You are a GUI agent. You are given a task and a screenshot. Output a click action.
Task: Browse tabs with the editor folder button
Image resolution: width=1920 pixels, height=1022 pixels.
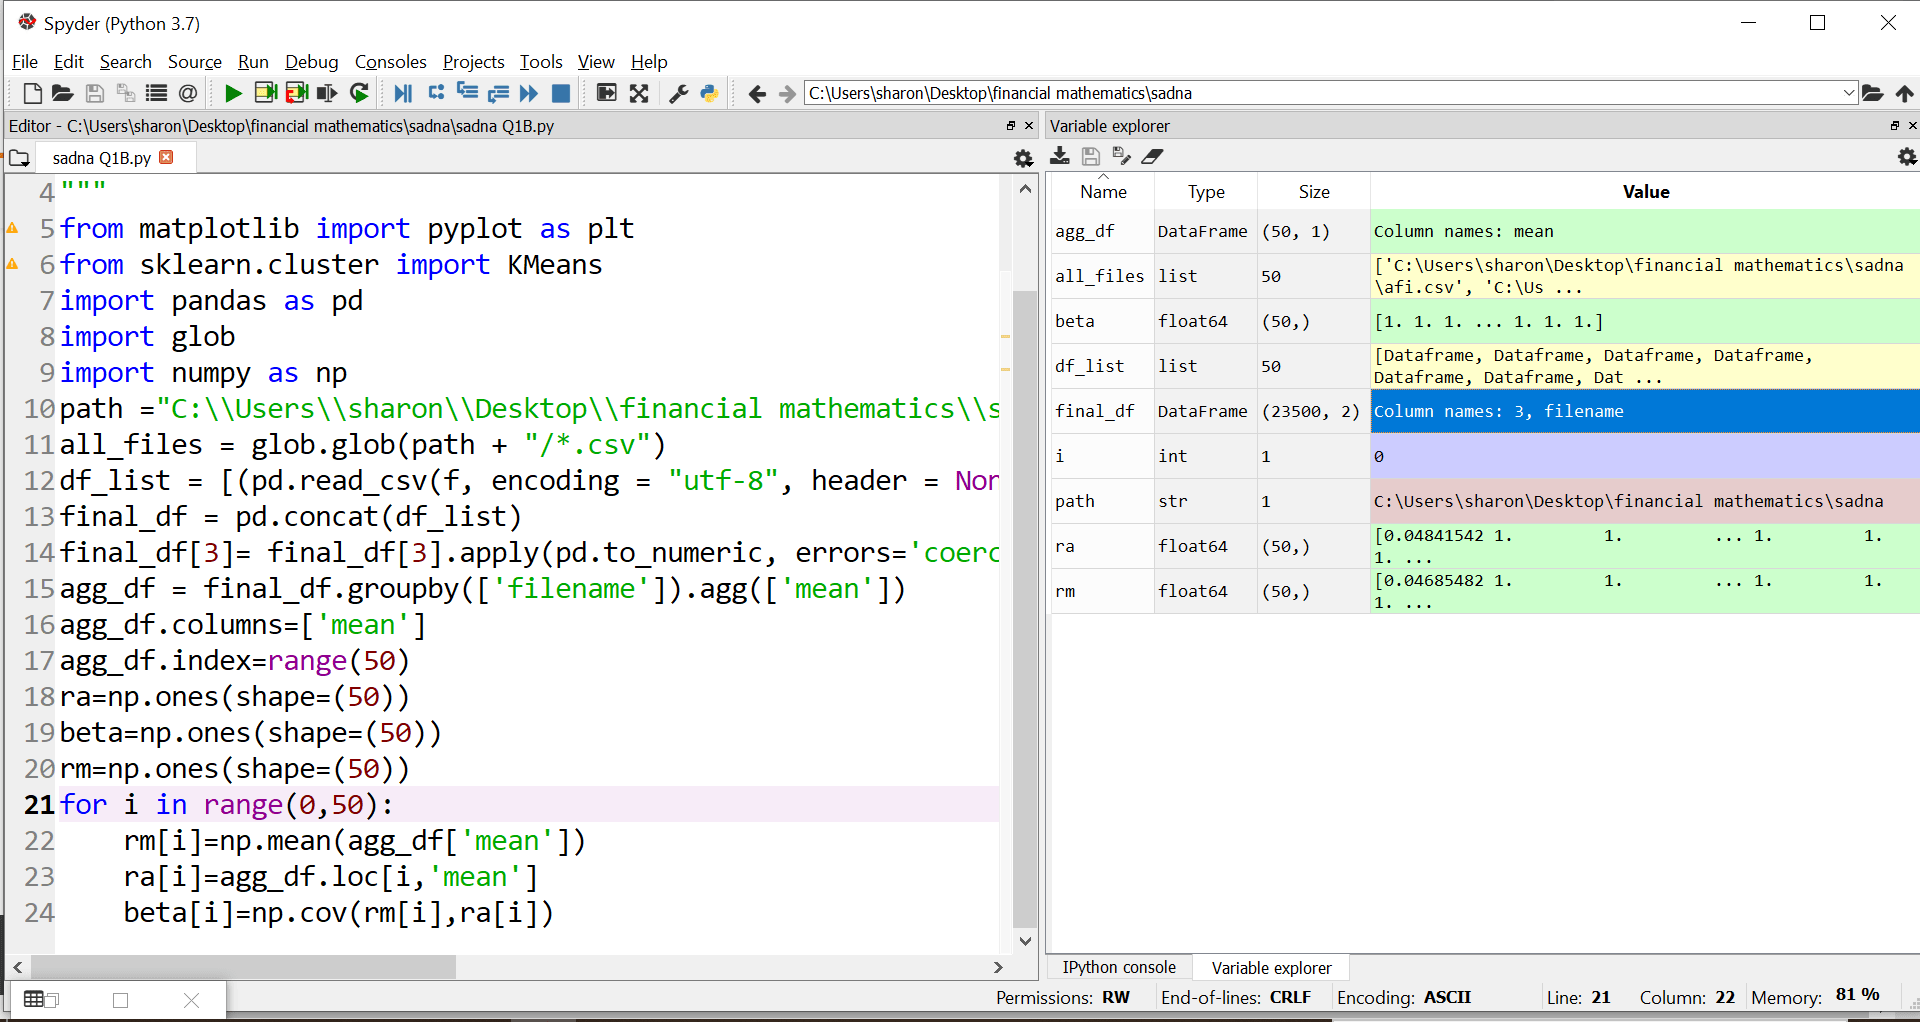coord(19,158)
